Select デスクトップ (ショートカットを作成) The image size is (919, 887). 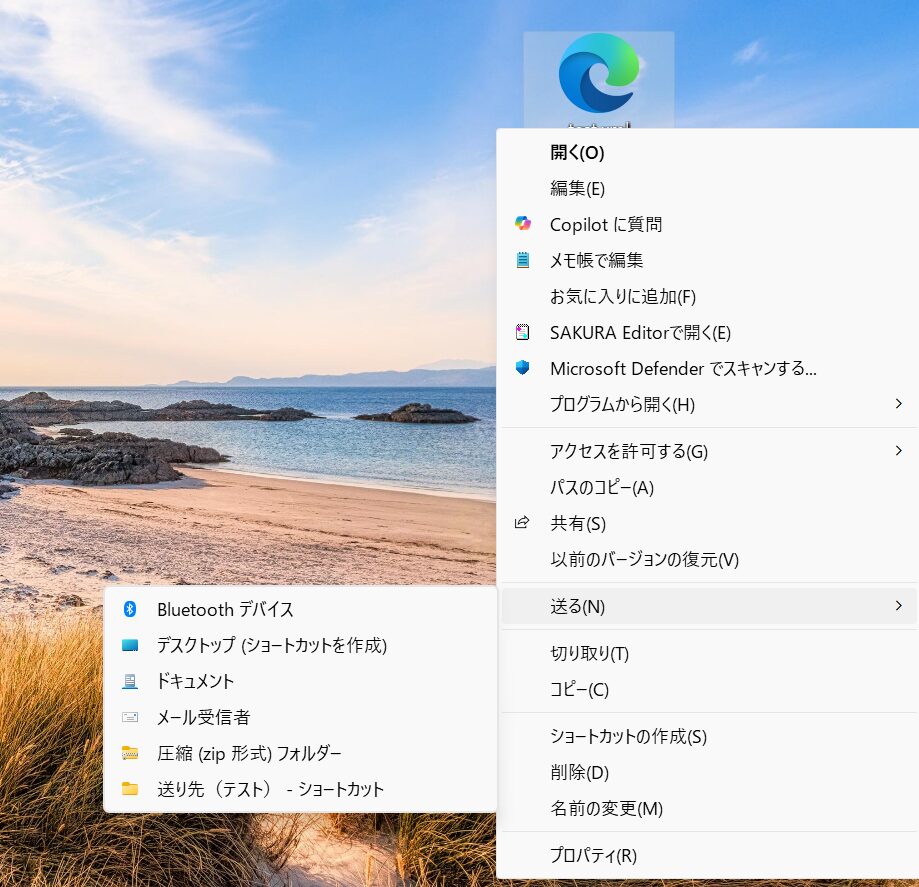pos(300,645)
